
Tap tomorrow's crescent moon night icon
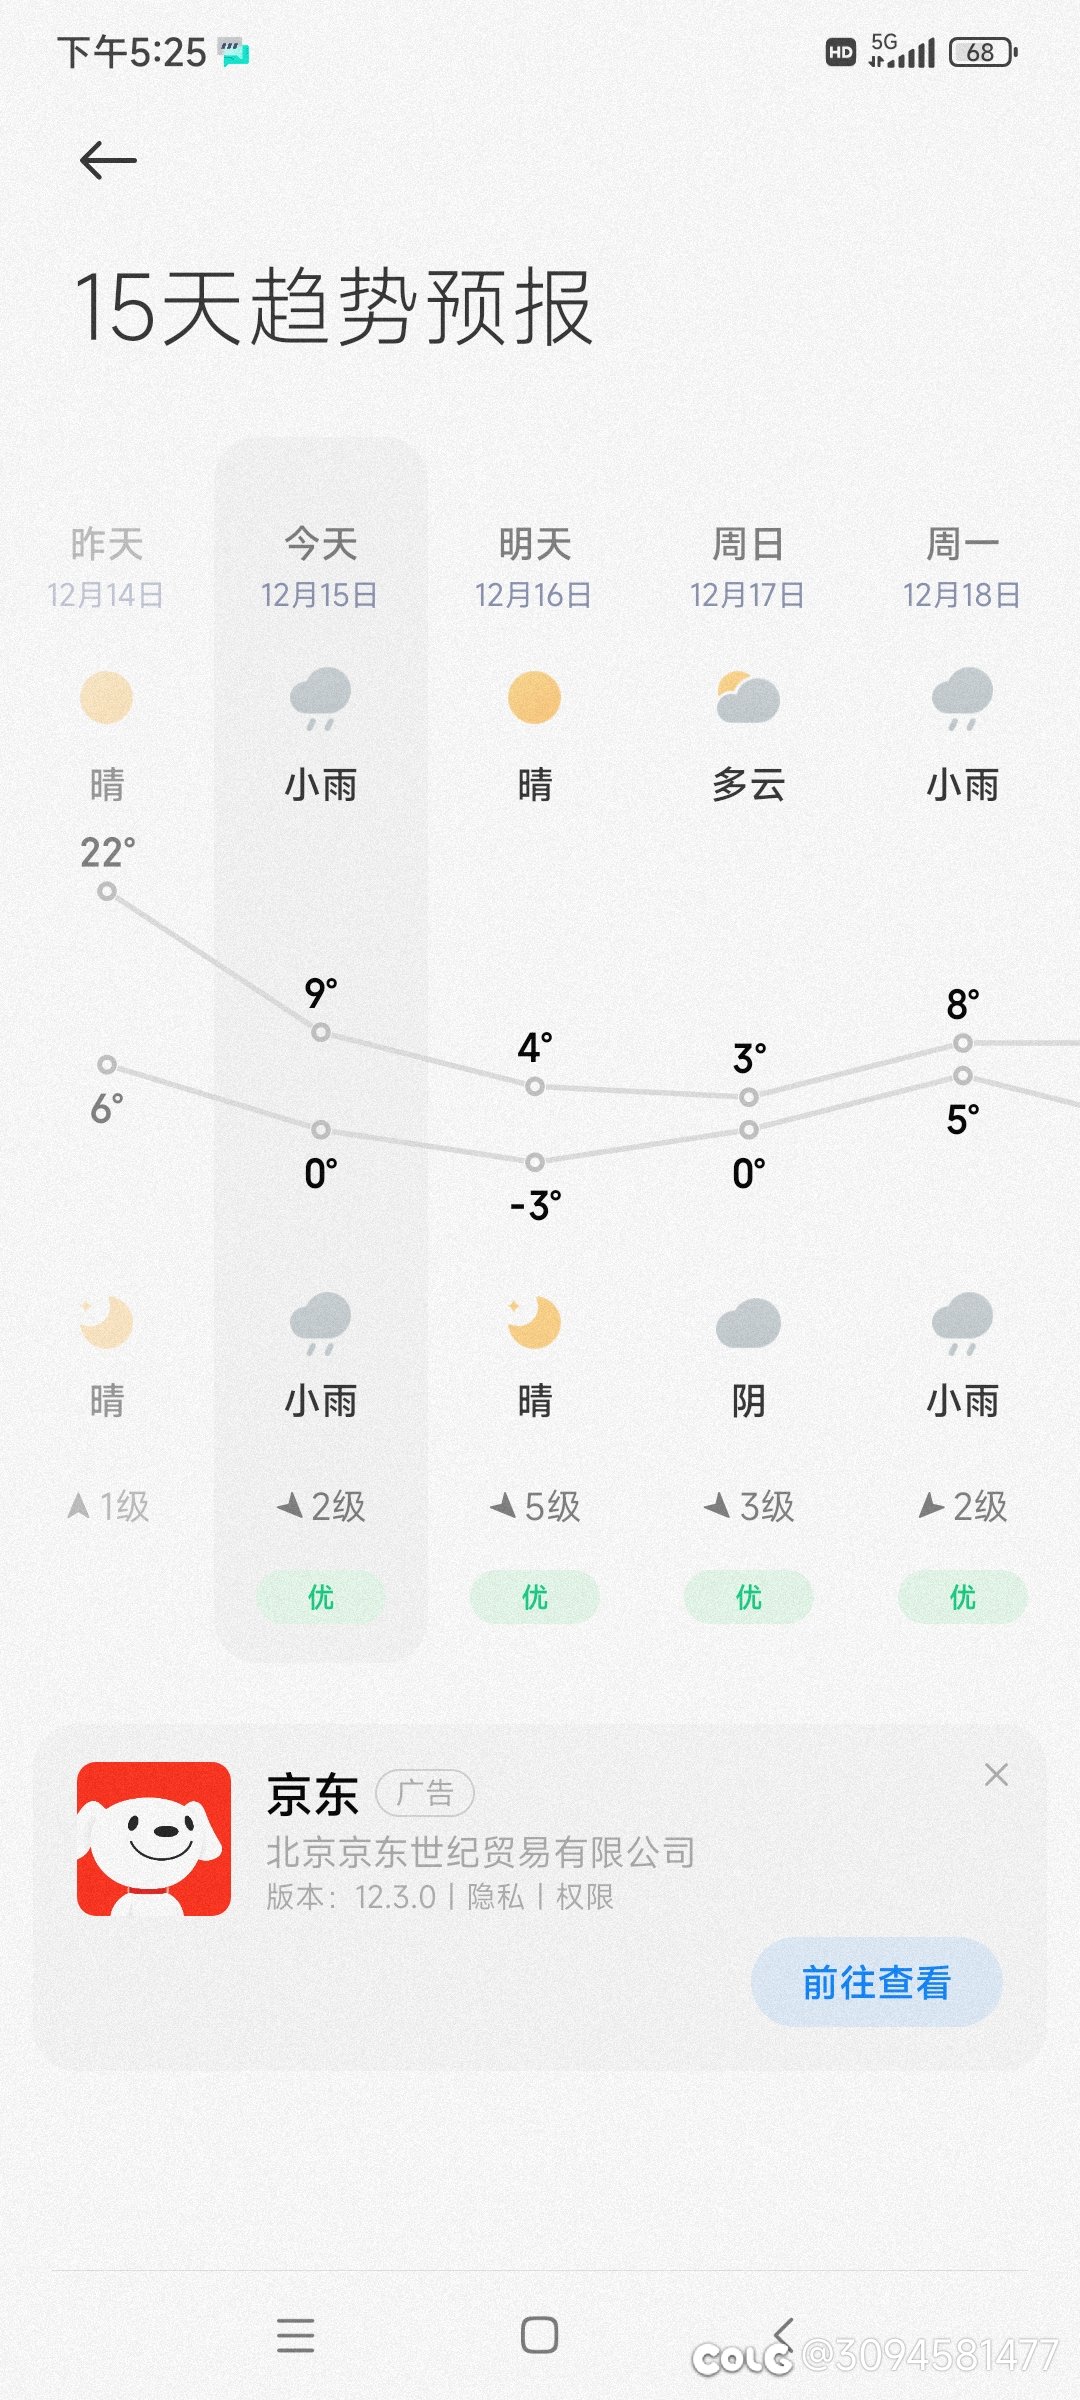[x=534, y=1322]
